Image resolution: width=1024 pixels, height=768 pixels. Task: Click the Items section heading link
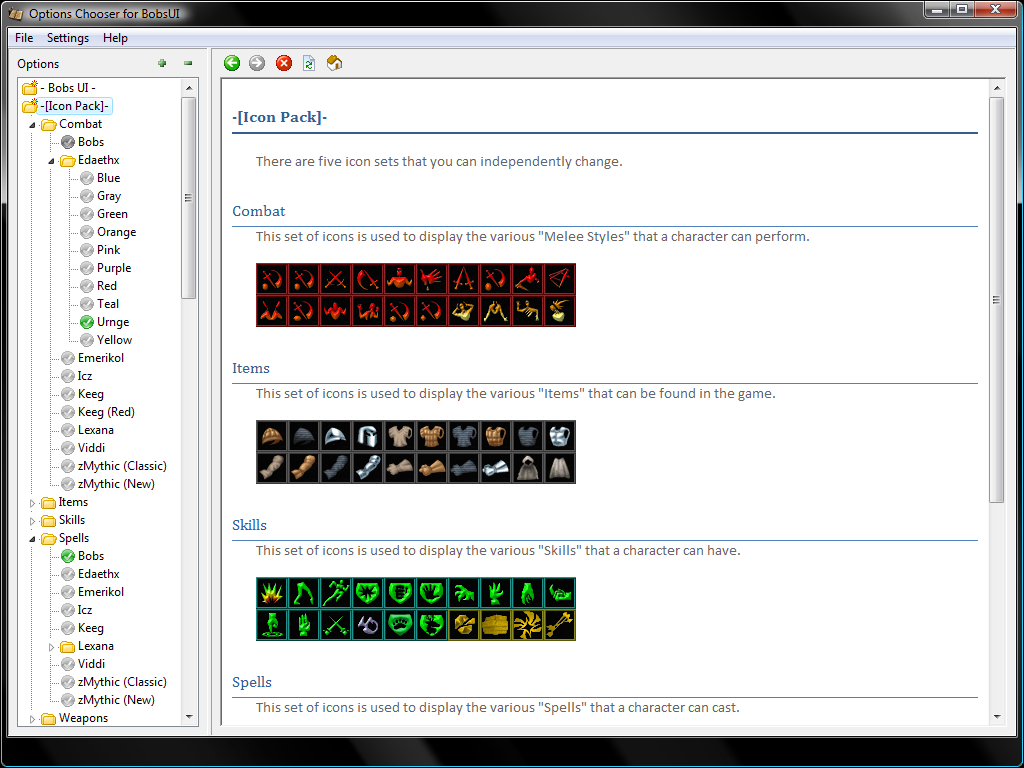pyautogui.click(x=251, y=368)
